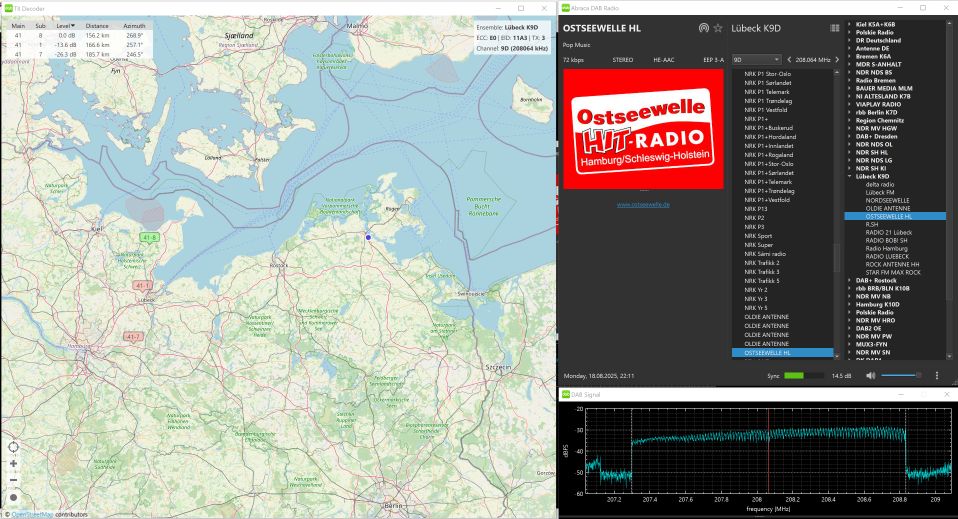The height and width of the screenshot is (519, 958).
Task: Open the www.ostseewelle.de link
Action: pyautogui.click(x=643, y=204)
